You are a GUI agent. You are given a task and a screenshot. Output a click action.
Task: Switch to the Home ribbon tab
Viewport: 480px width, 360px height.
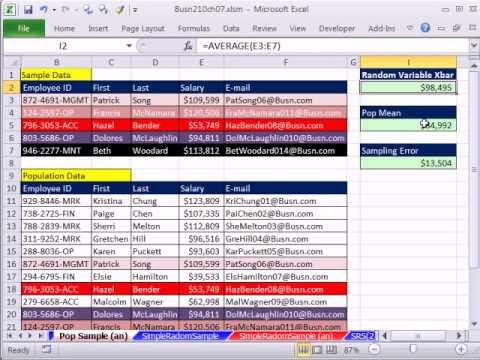coord(64,29)
